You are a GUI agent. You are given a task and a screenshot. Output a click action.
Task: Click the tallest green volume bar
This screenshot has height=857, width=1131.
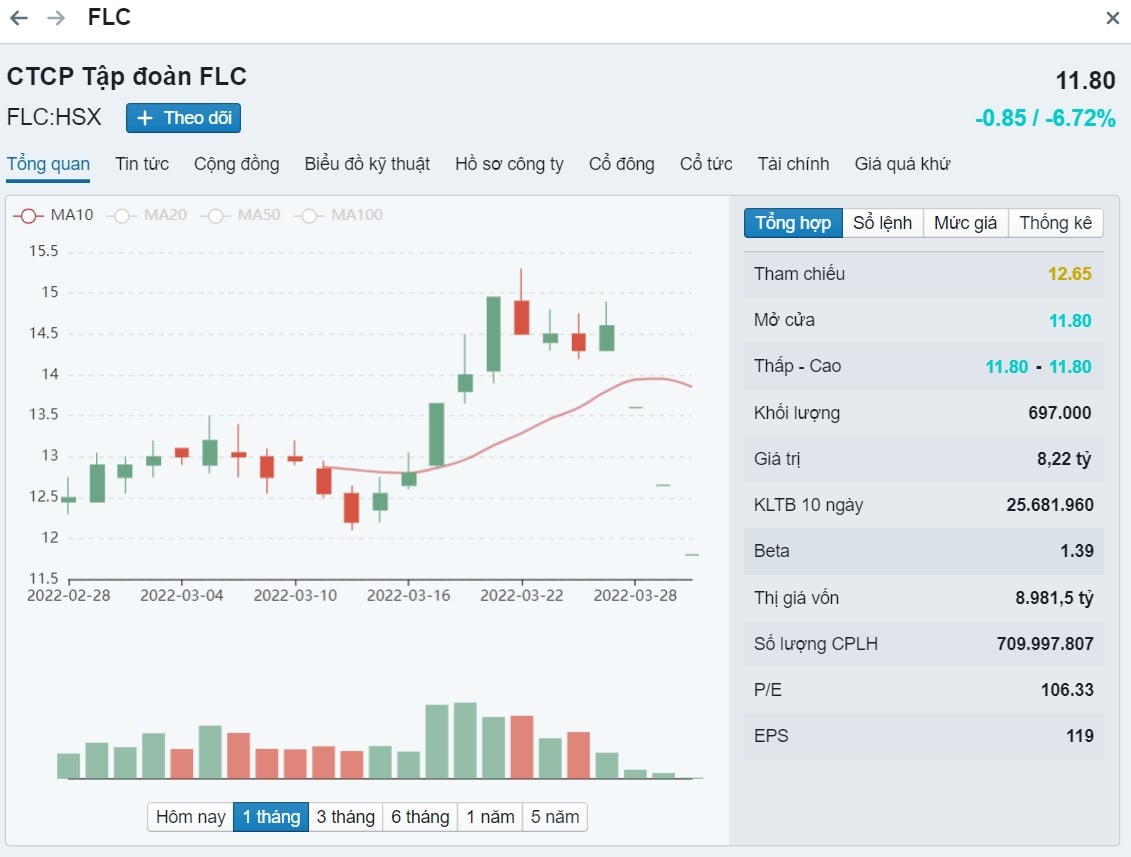[465, 740]
